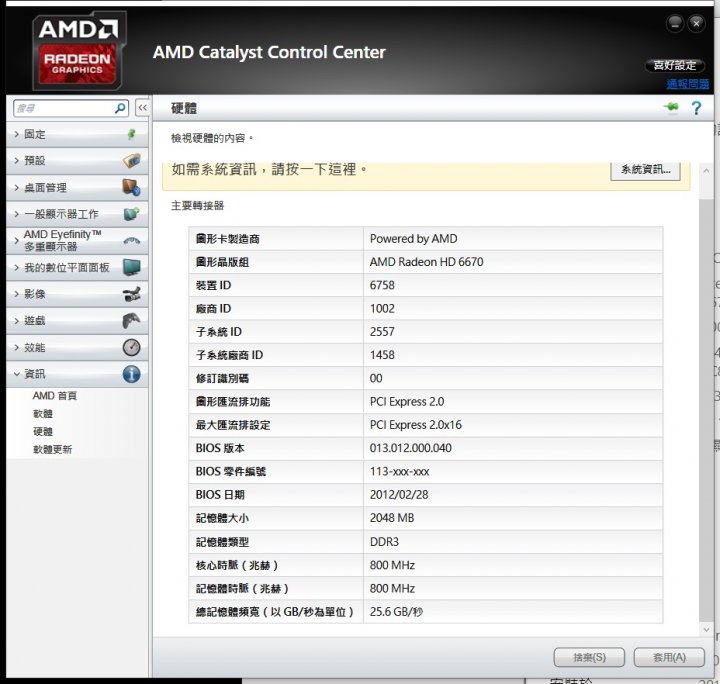Screen dimensions: 720x684
Task: Click the scrollbar up arrow
Action: [x=706, y=171]
